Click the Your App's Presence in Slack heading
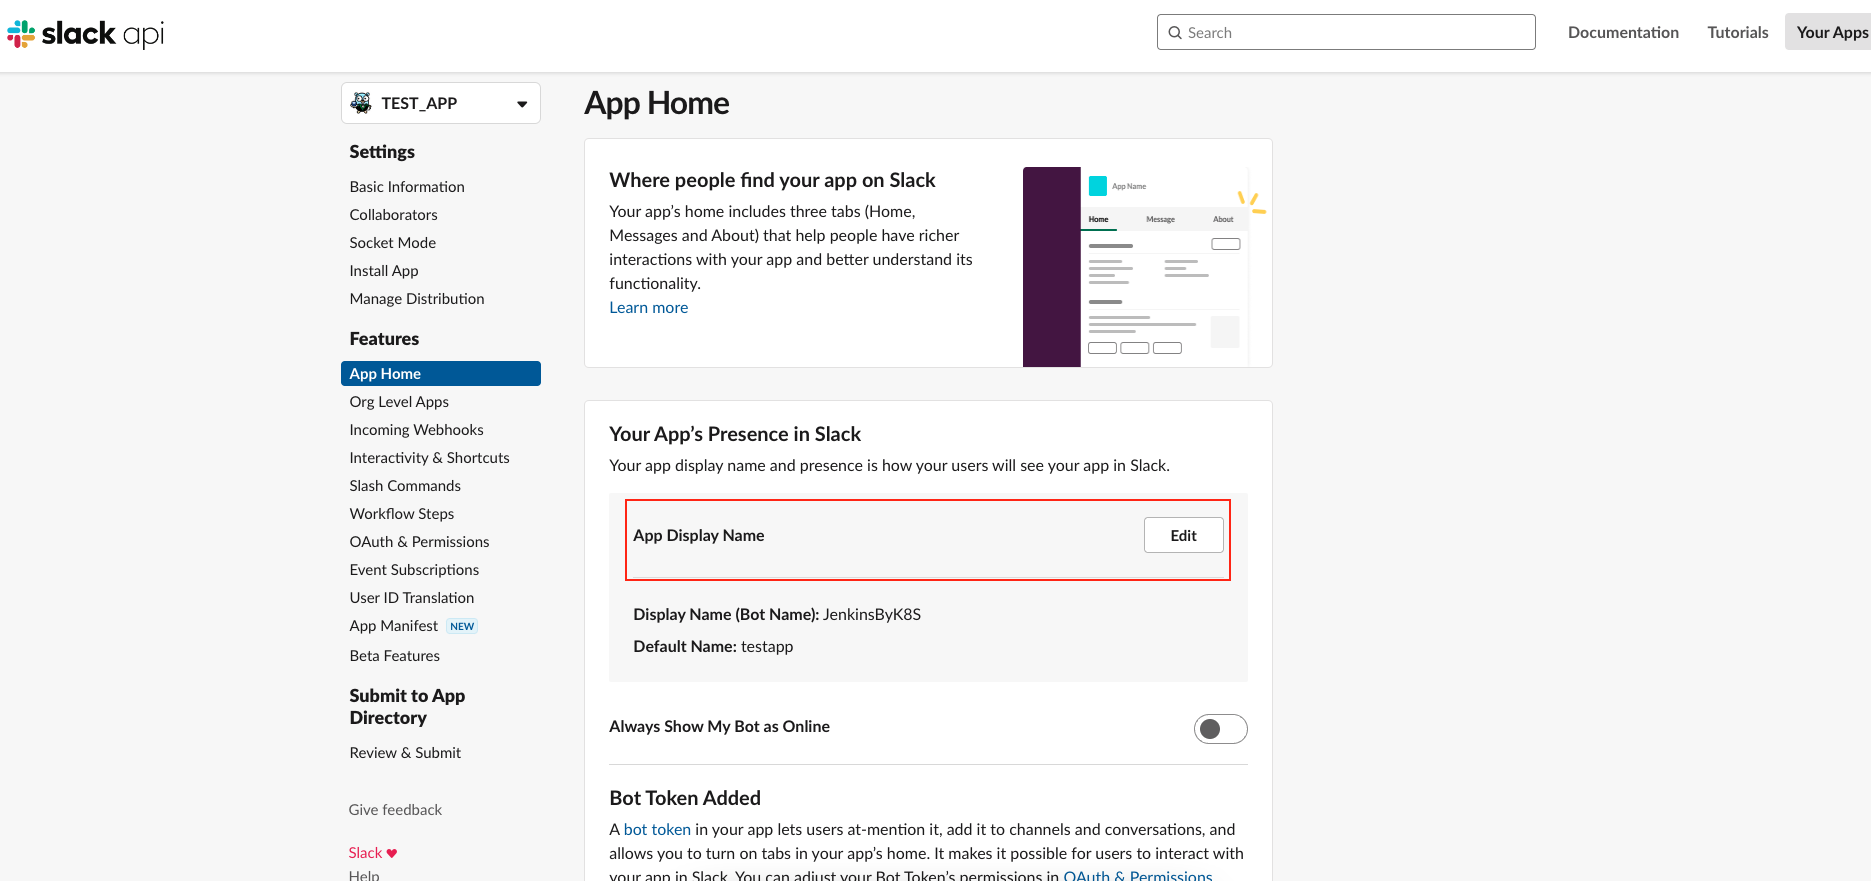1871x881 pixels. pyautogui.click(x=735, y=434)
